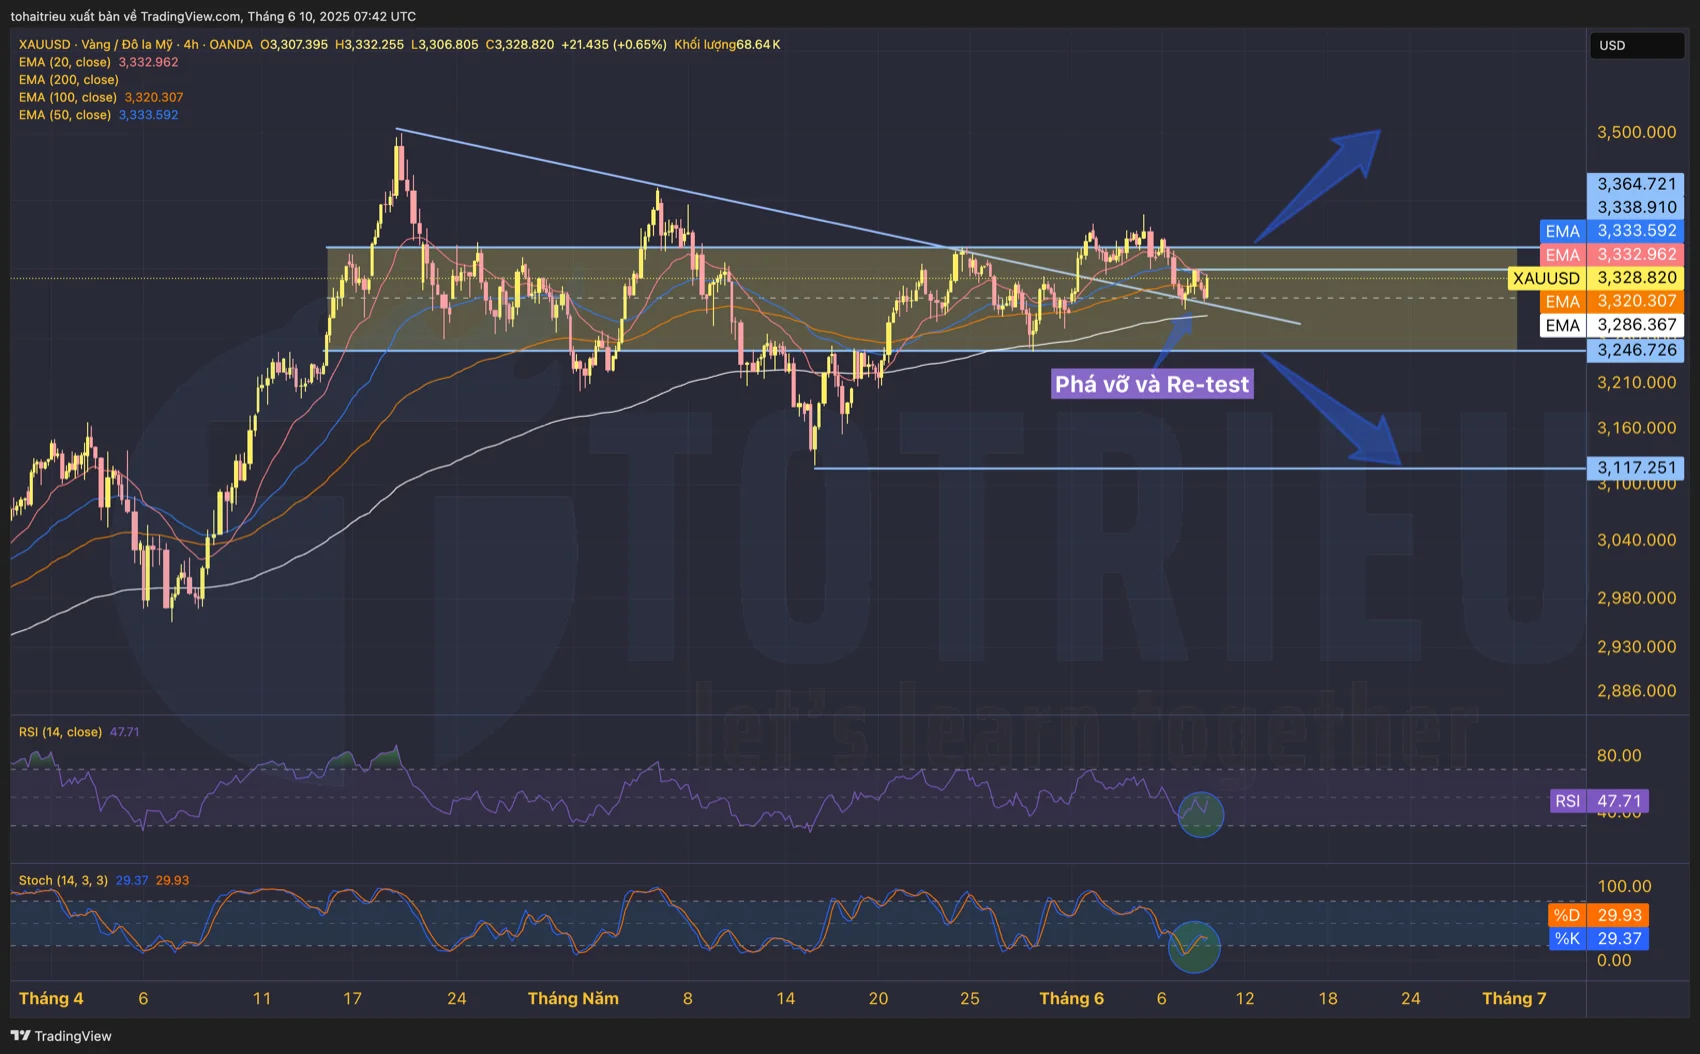Click the 3,210.000 price axis label
This screenshot has height=1054, width=1700.
click(x=1636, y=382)
